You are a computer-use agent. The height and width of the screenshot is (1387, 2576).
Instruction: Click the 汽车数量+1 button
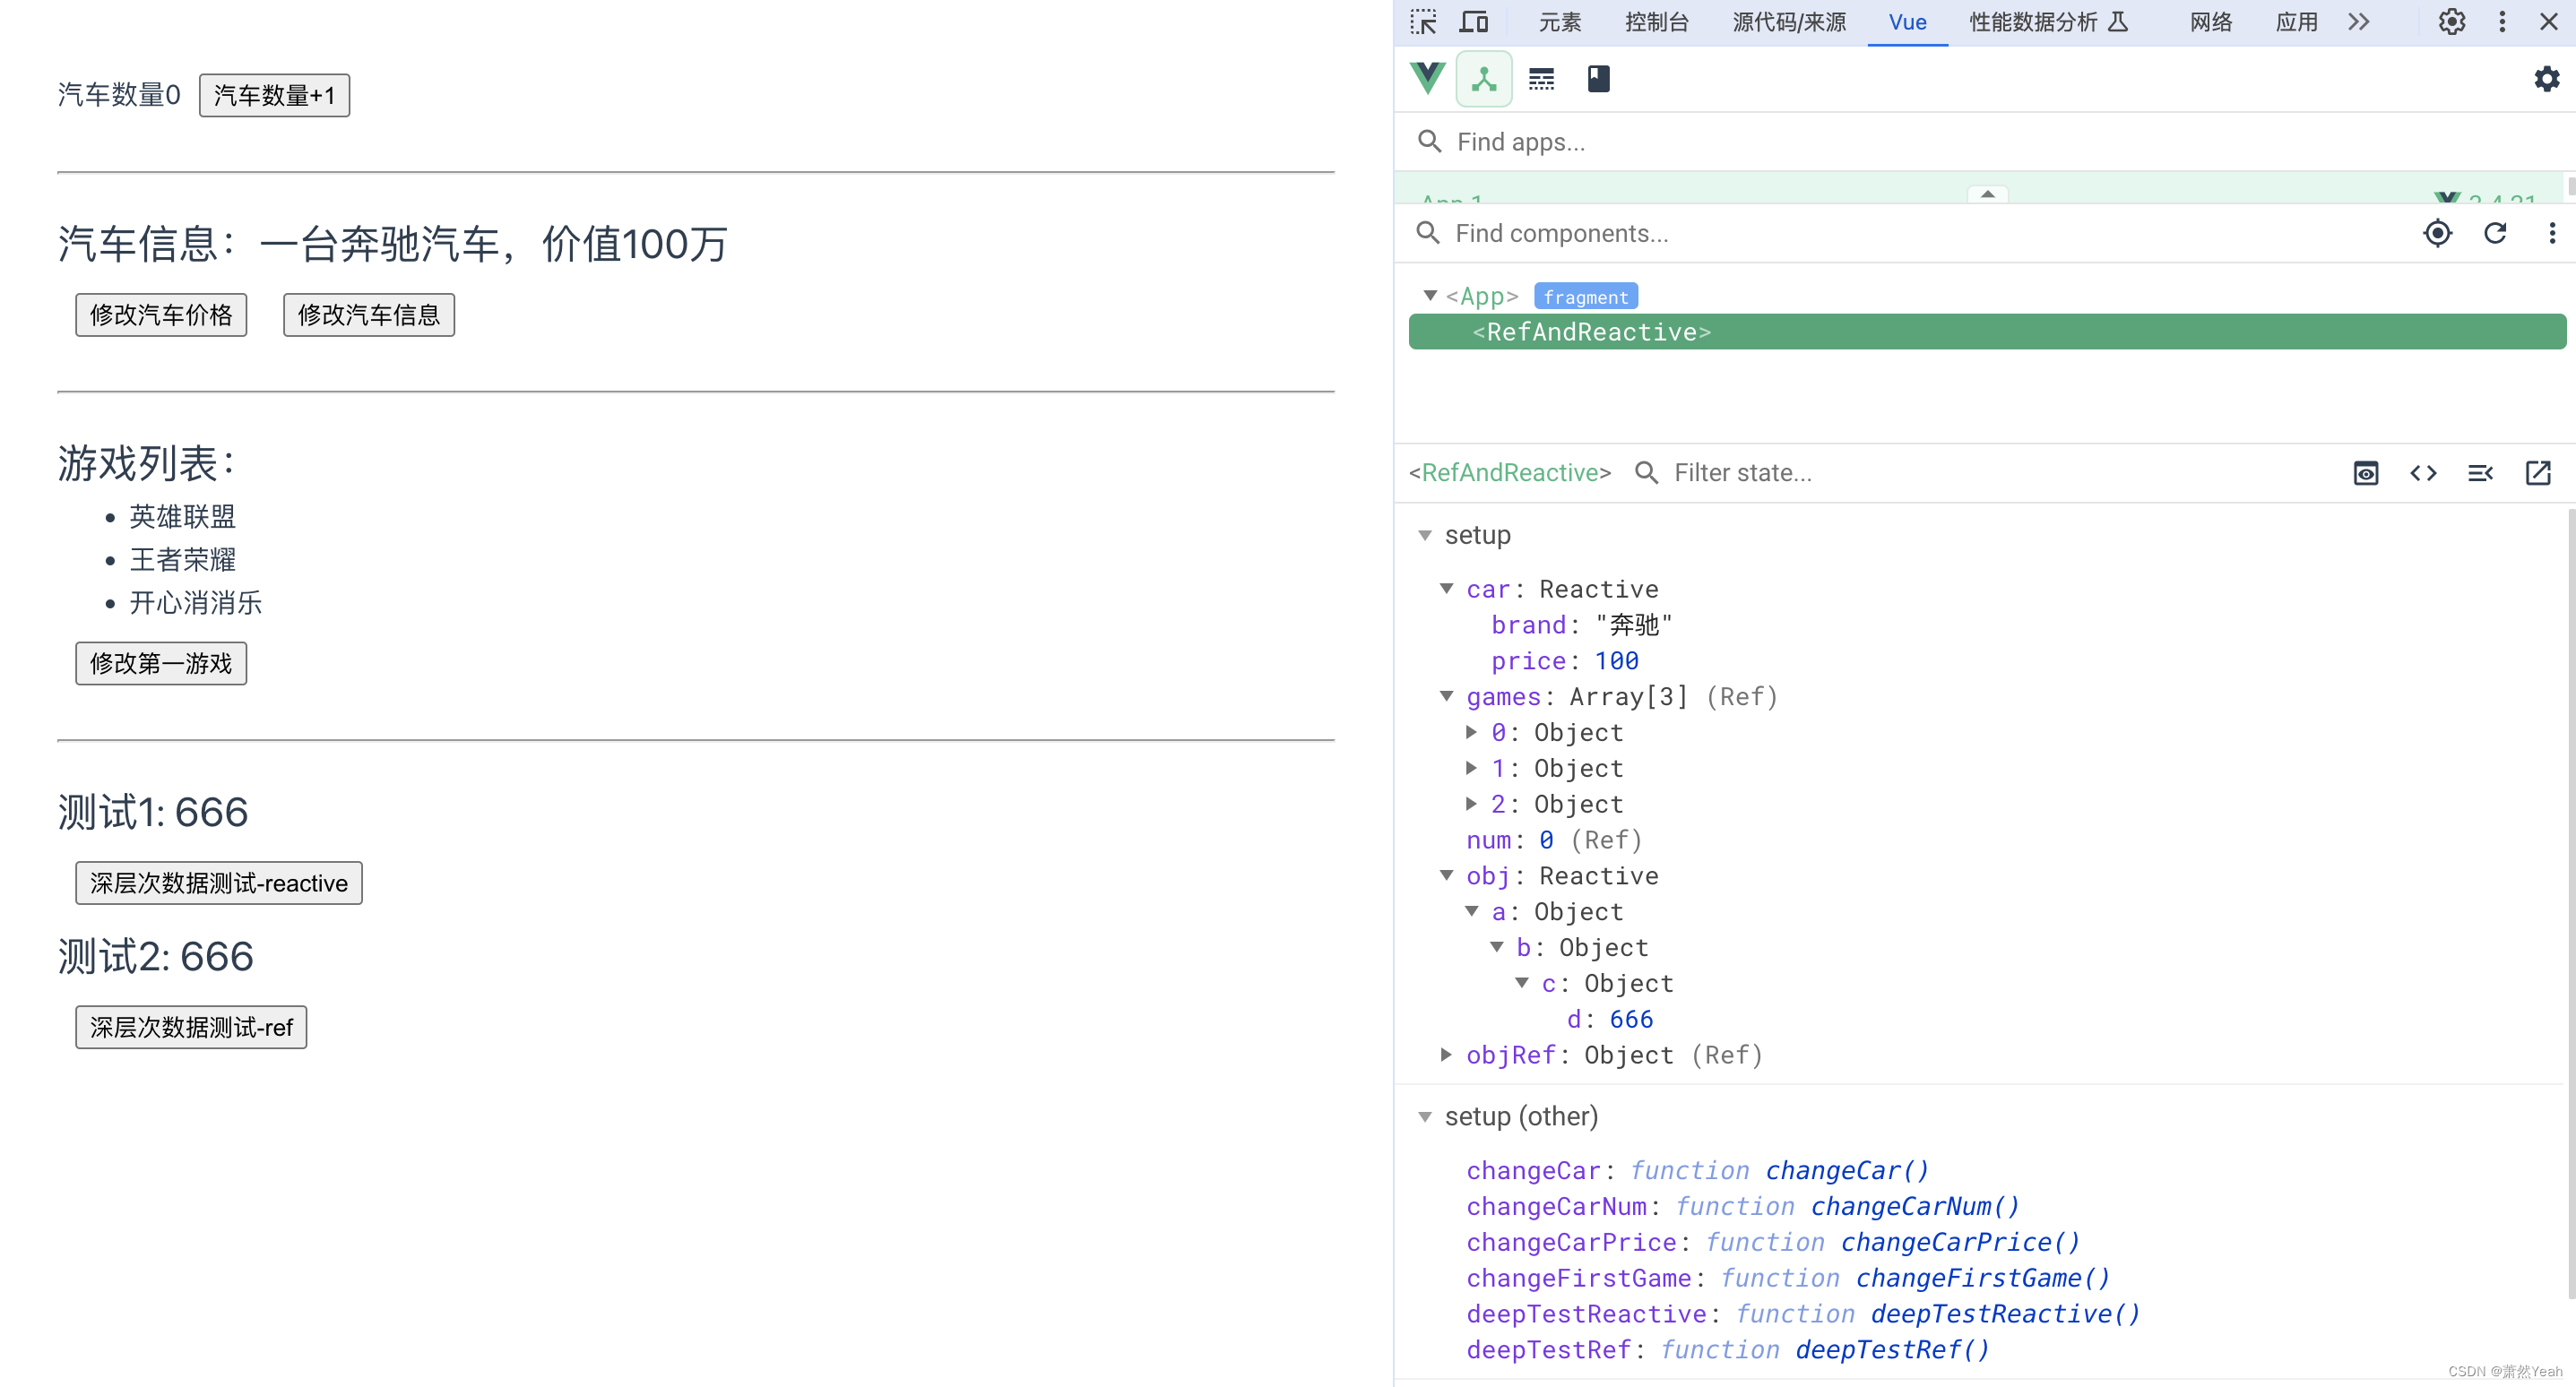274,95
